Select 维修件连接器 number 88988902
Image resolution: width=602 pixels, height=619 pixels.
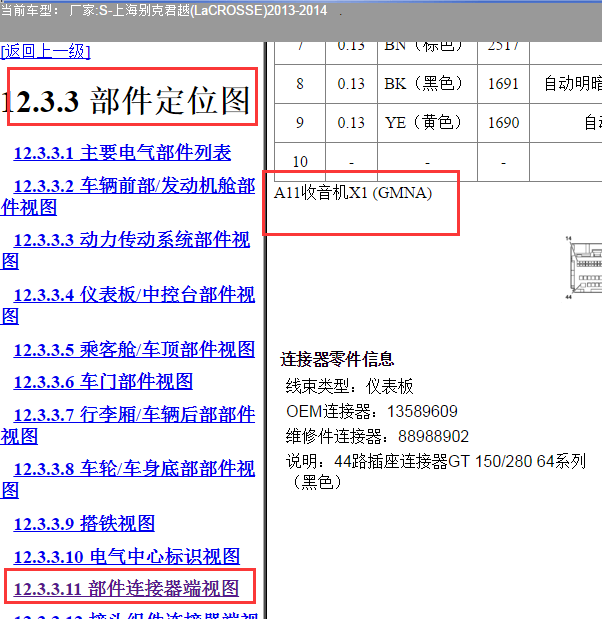click(433, 437)
